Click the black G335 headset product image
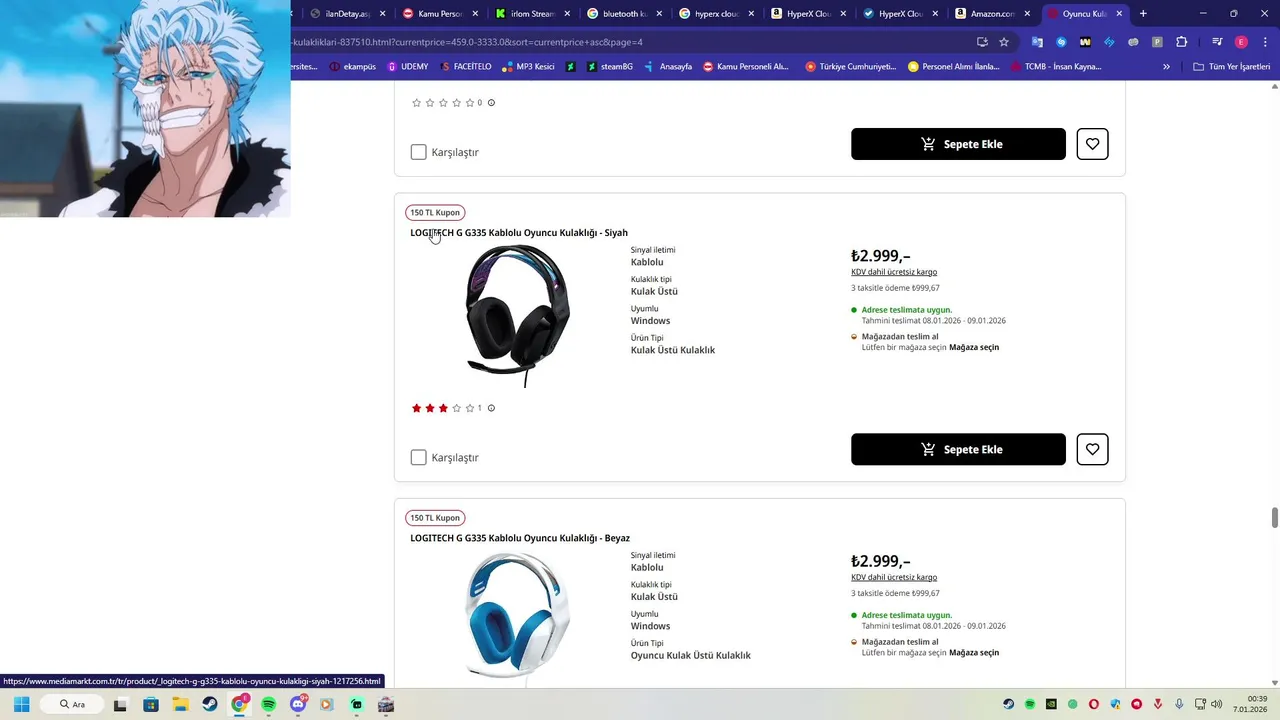Image resolution: width=1280 pixels, height=720 pixels. [517, 316]
